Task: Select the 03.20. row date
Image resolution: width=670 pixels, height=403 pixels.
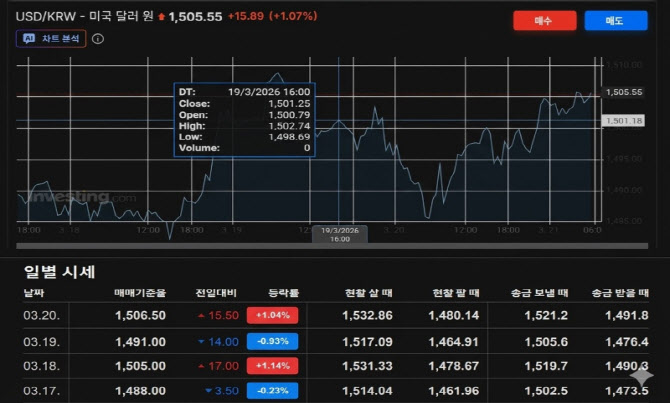Action: coord(38,315)
